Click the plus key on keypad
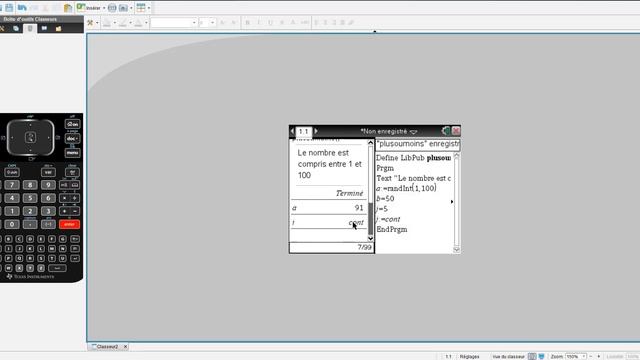The height and width of the screenshot is (360, 640). tap(64, 211)
